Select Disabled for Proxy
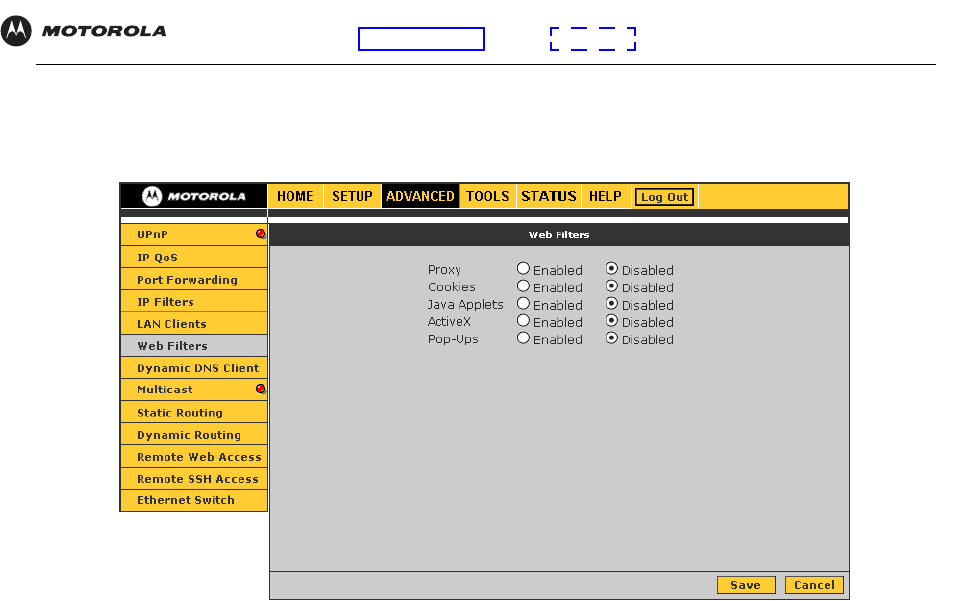The image size is (965, 601). click(612, 268)
